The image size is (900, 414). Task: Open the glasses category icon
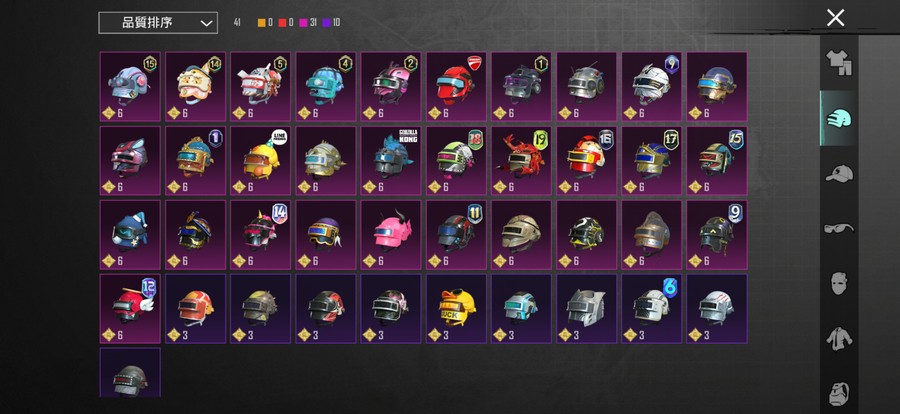(839, 228)
